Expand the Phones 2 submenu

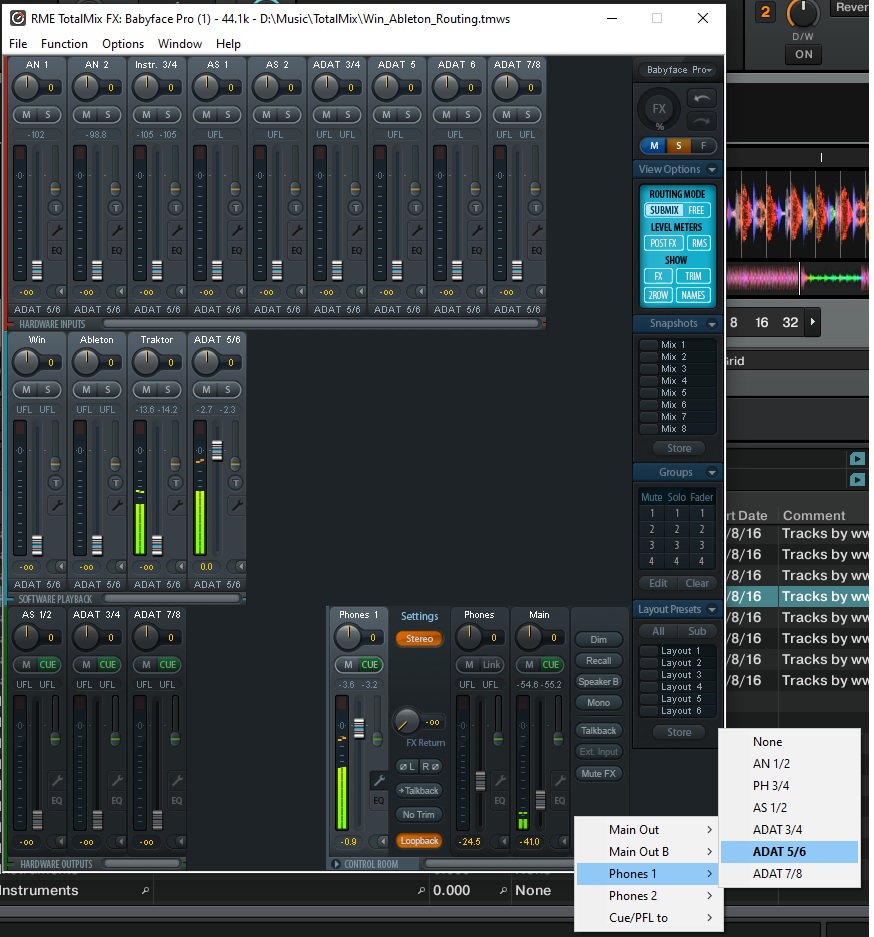pos(648,896)
